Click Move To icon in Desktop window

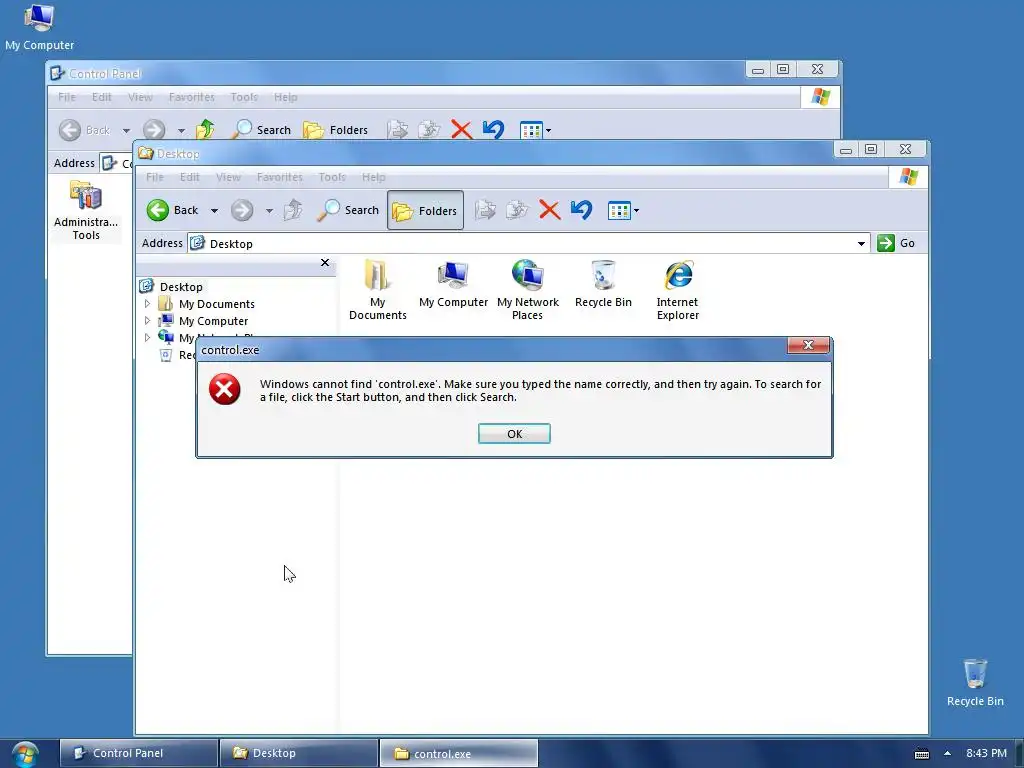point(485,210)
